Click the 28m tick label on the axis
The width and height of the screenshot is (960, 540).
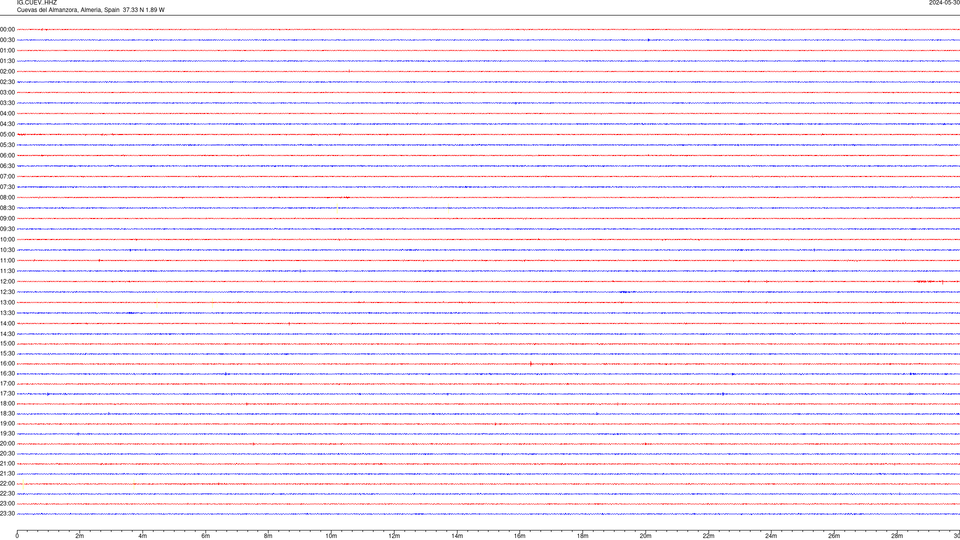tap(897, 536)
